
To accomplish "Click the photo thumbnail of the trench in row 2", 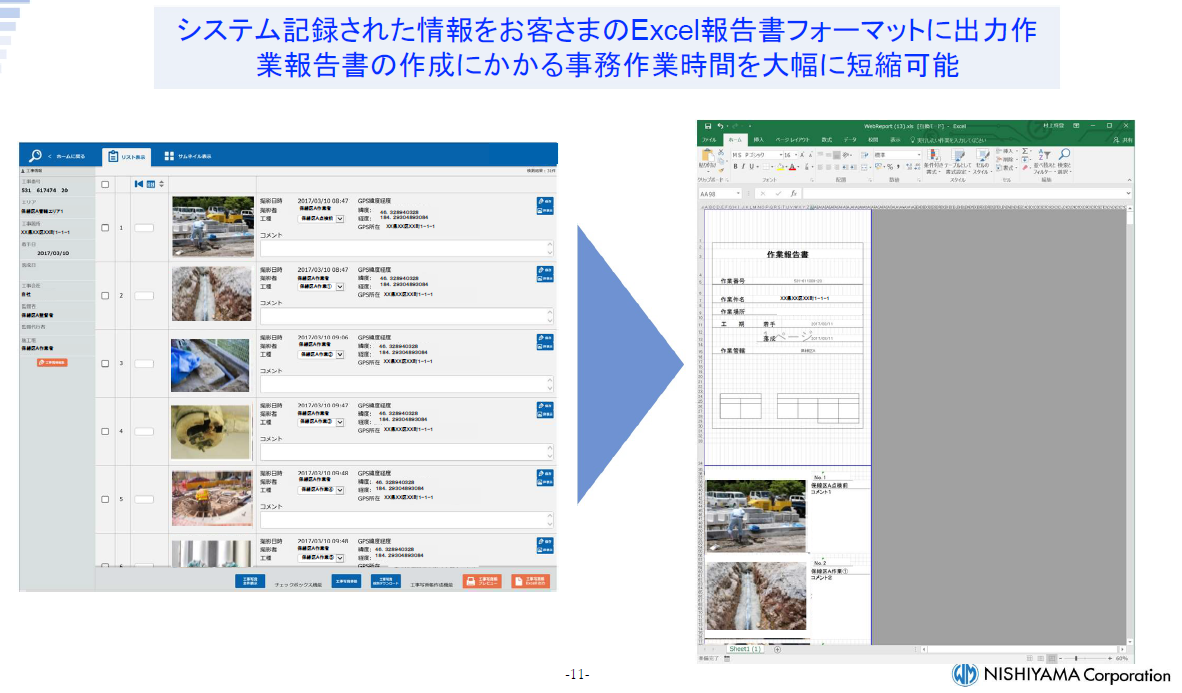I will [210, 294].
